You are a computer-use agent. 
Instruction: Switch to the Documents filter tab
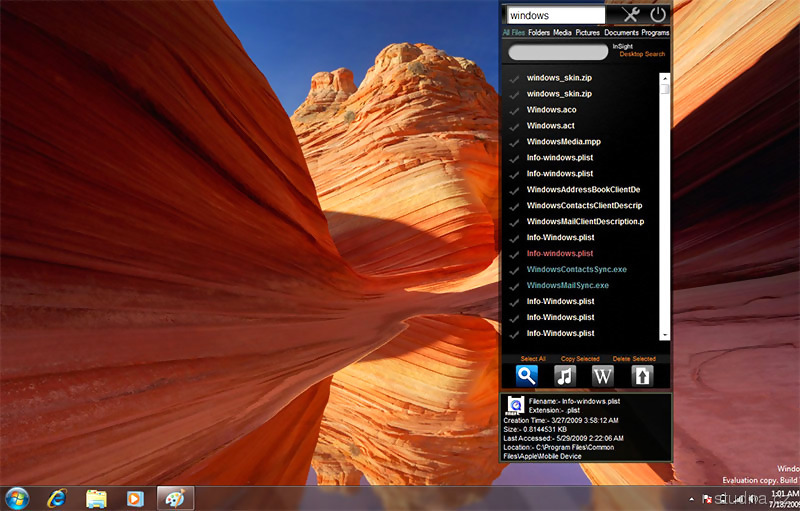coord(621,33)
